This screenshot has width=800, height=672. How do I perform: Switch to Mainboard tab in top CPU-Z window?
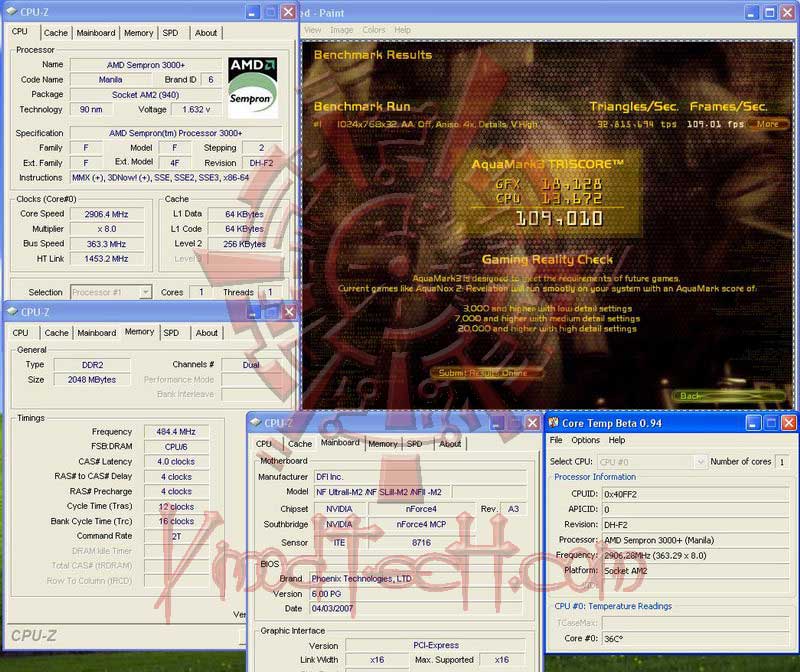96,33
